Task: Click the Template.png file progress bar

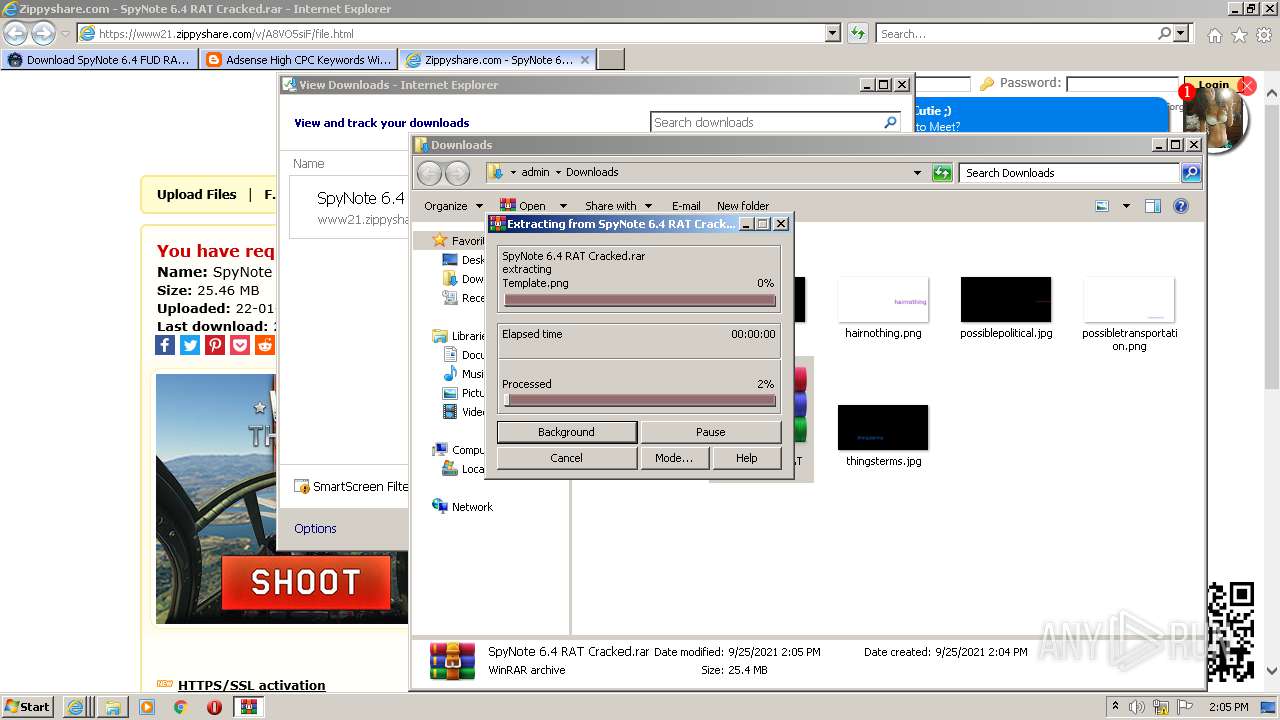Action: tap(640, 300)
